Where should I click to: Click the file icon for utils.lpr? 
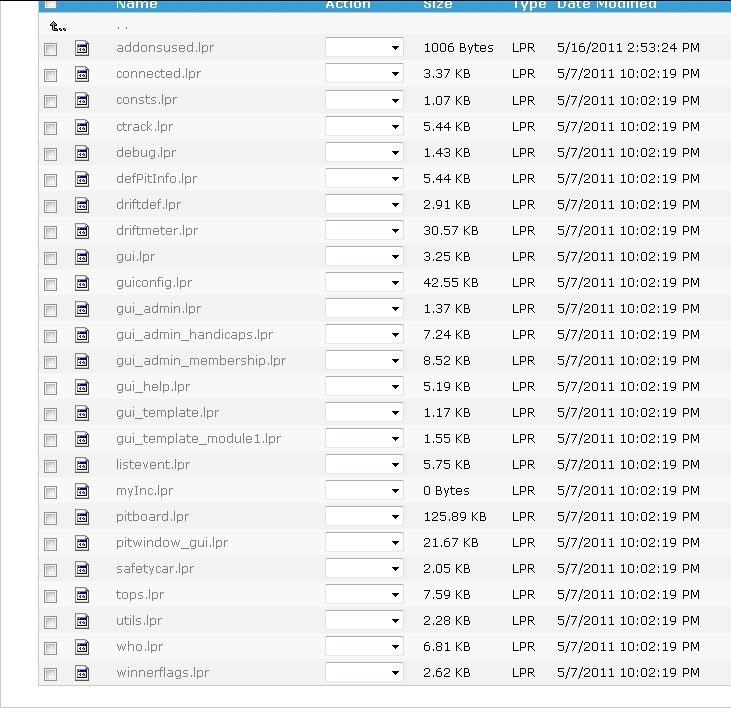[x=82, y=621]
